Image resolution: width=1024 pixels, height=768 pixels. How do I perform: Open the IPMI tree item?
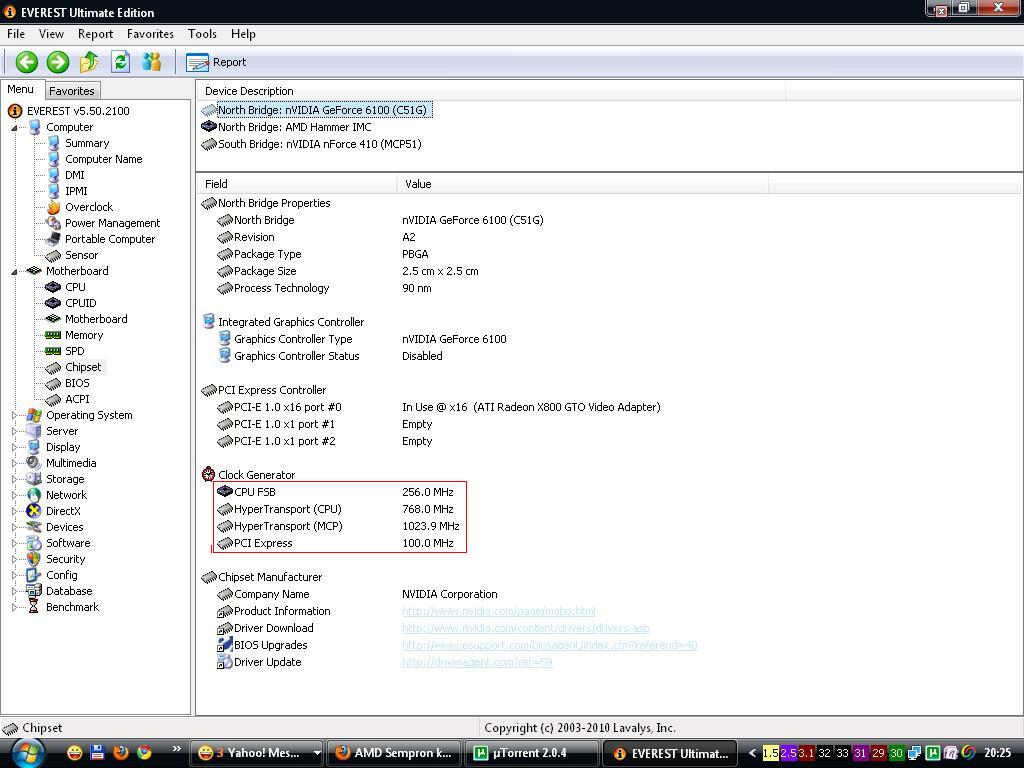click(76, 191)
